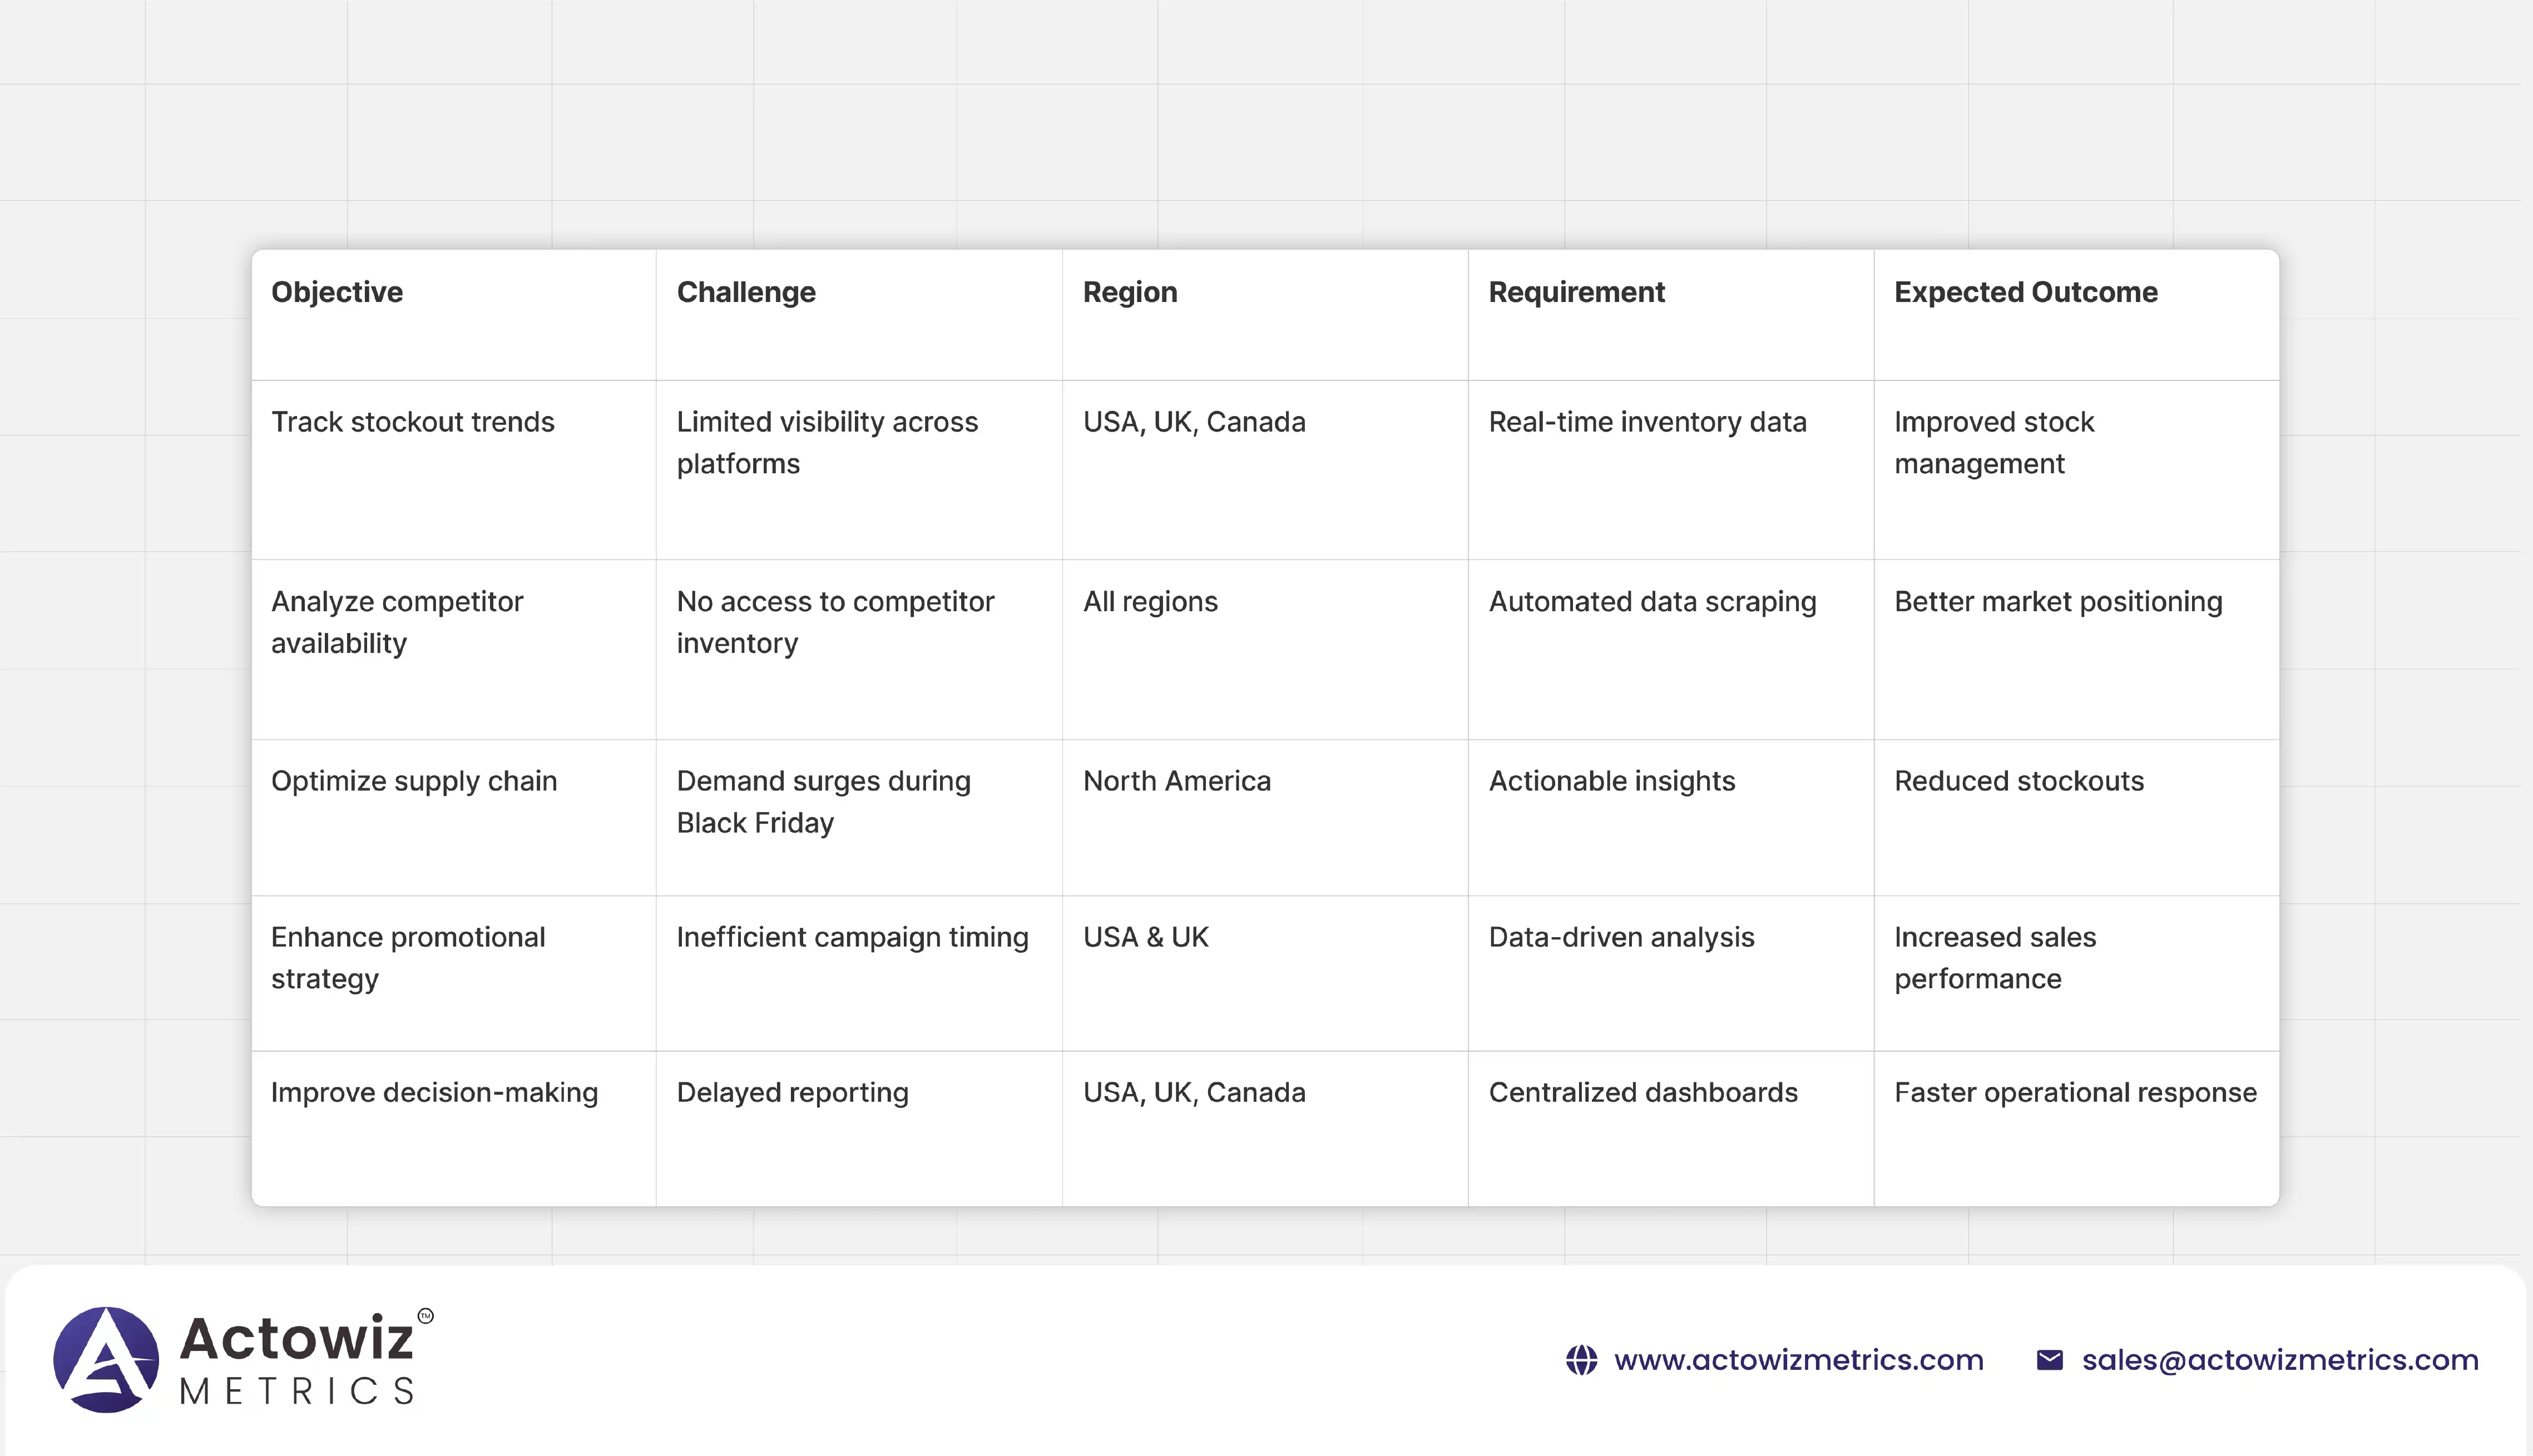This screenshot has width=2533, height=1456.
Task: Select the Objective column header
Action: pyautogui.click(x=337, y=292)
